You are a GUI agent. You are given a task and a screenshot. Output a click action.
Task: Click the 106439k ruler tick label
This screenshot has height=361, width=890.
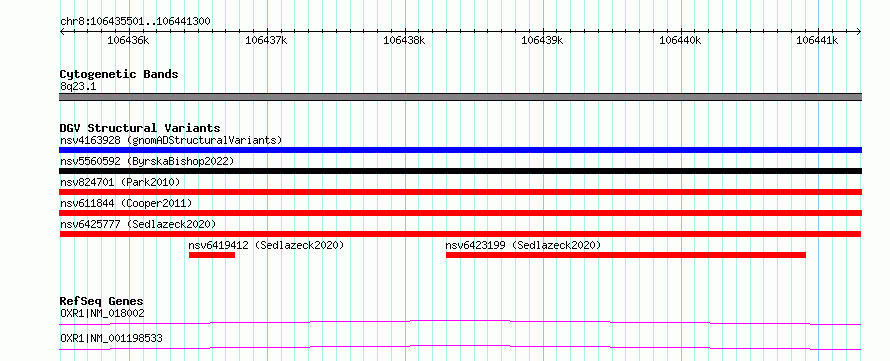[542, 40]
